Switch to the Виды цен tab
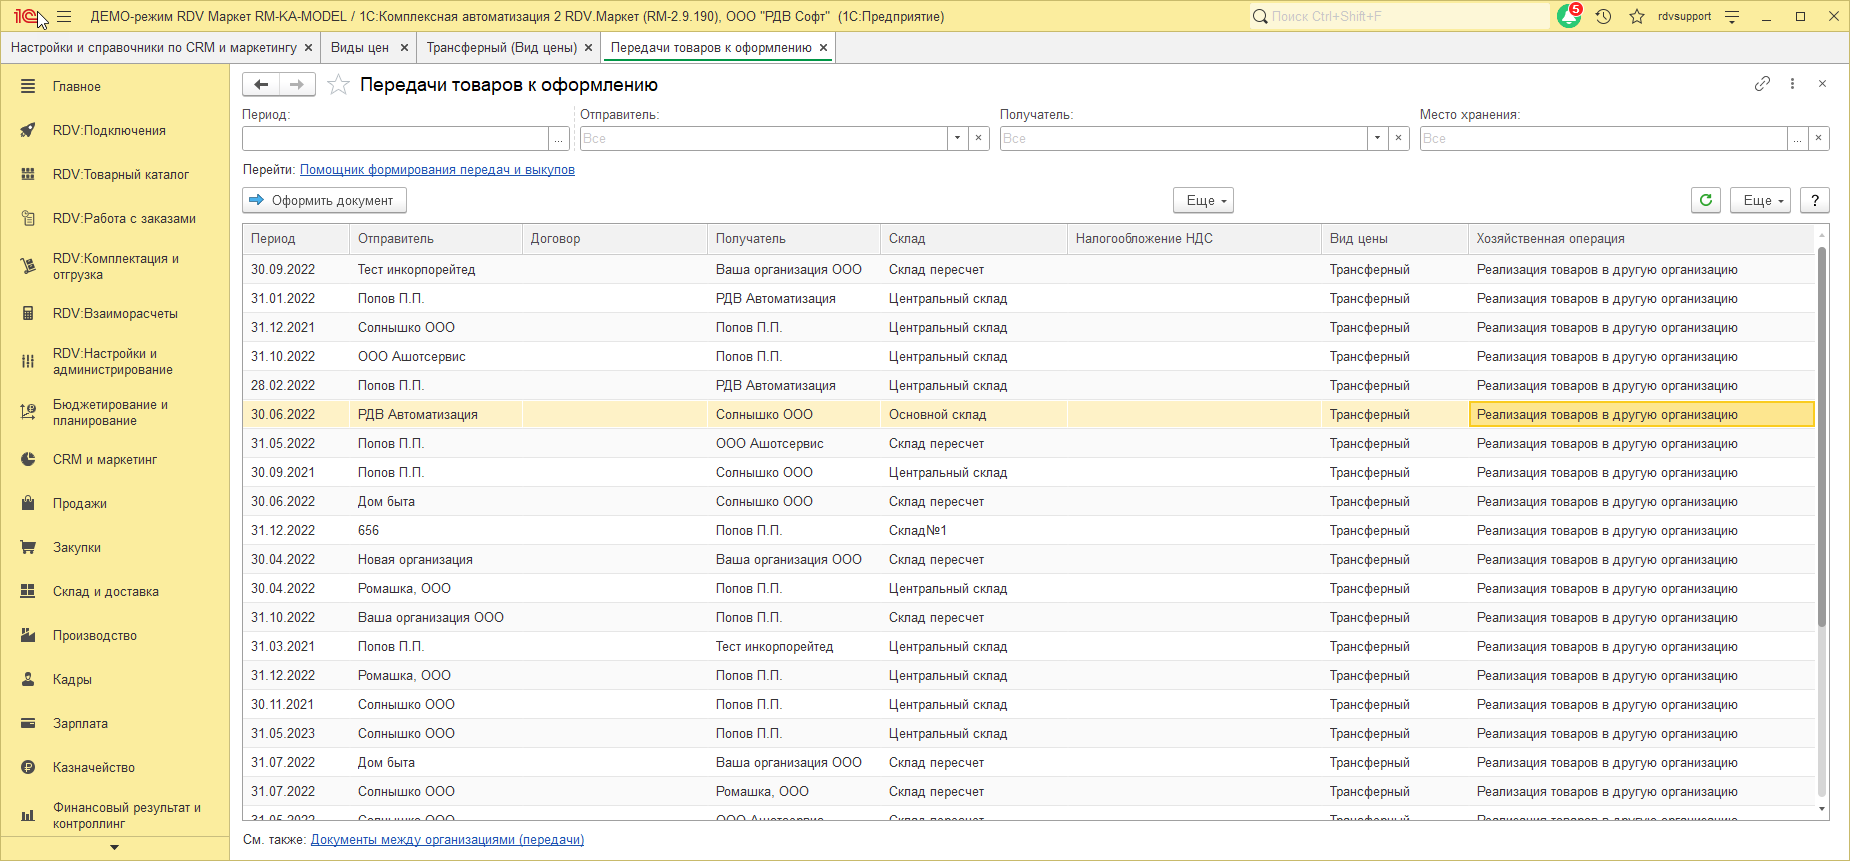 [x=359, y=48]
